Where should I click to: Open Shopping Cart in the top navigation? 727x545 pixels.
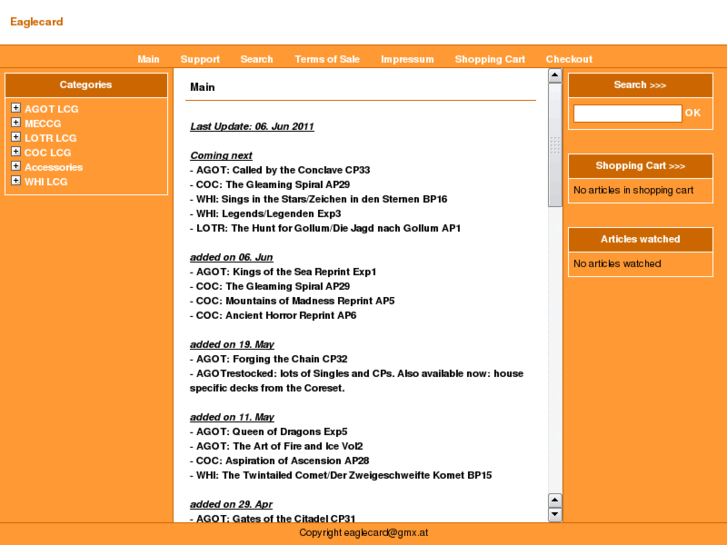[x=490, y=59]
